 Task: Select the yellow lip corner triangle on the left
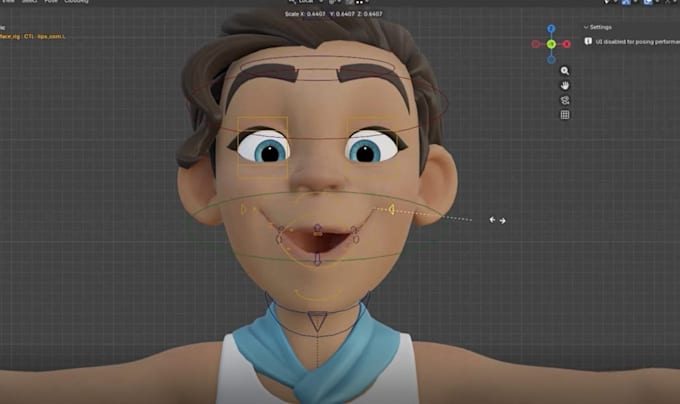click(x=243, y=210)
